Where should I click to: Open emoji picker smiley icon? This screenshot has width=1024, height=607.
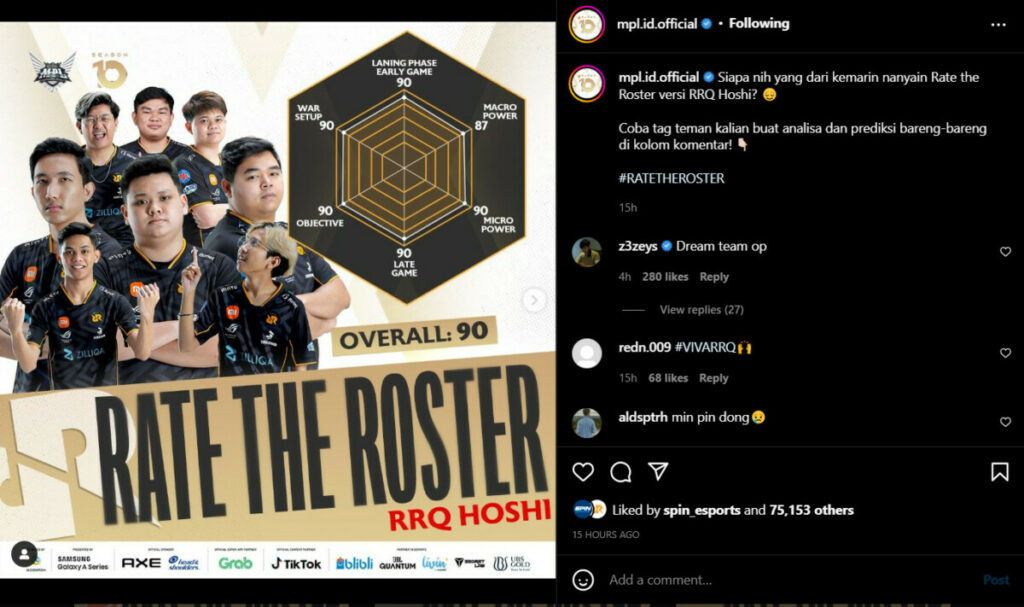pyautogui.click(x=583, y=580)
